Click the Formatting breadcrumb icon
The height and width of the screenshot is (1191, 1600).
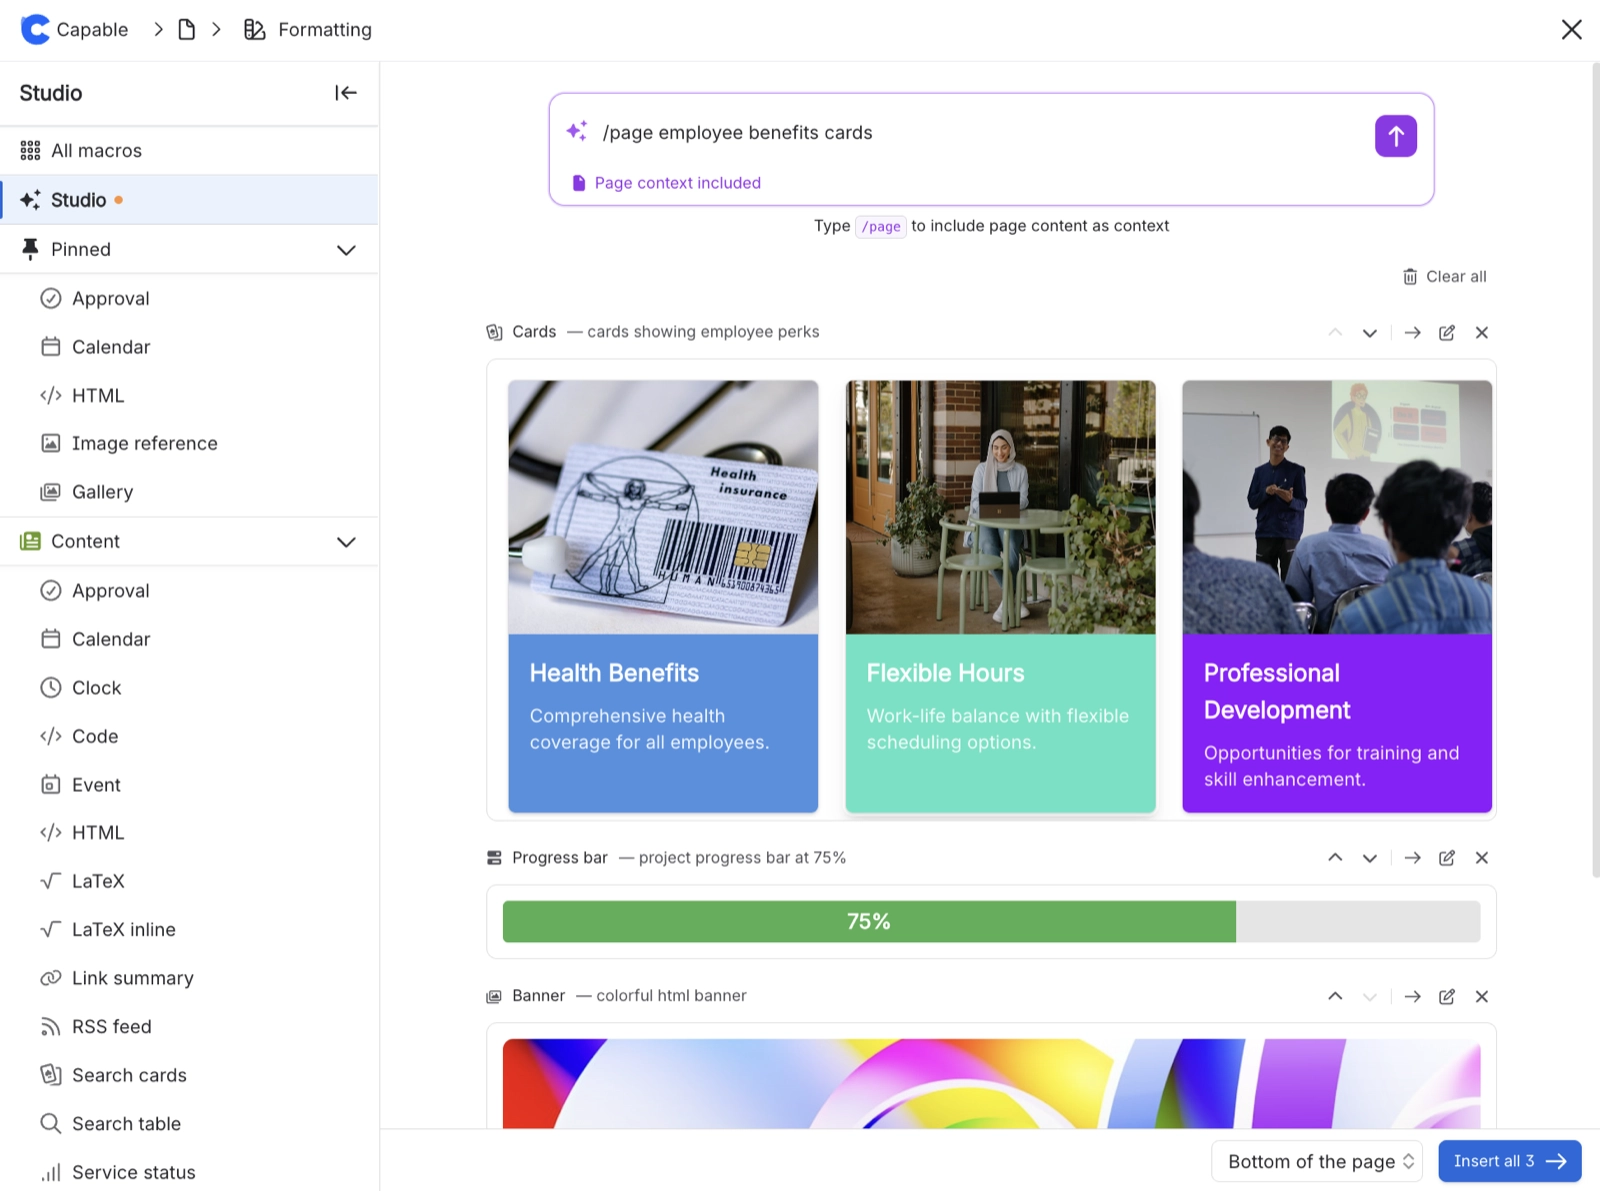(x=255, y=30)
